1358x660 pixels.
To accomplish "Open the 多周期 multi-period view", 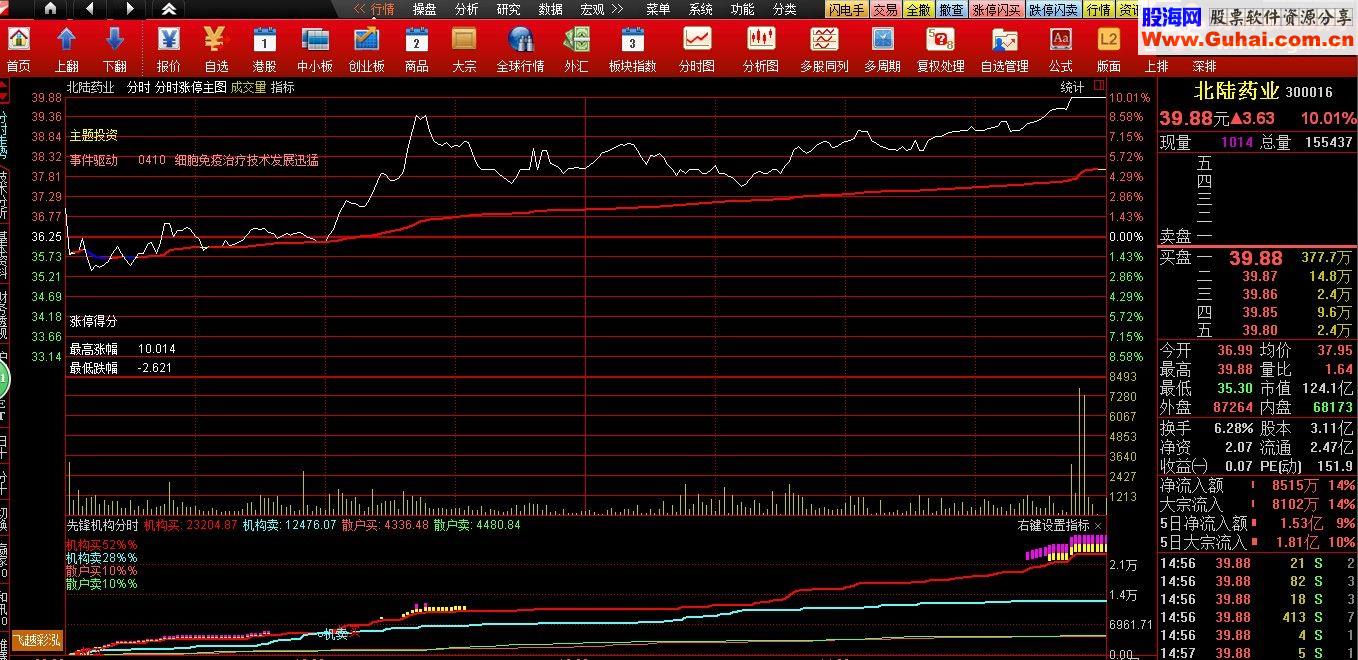I will (x=882, y=49).
